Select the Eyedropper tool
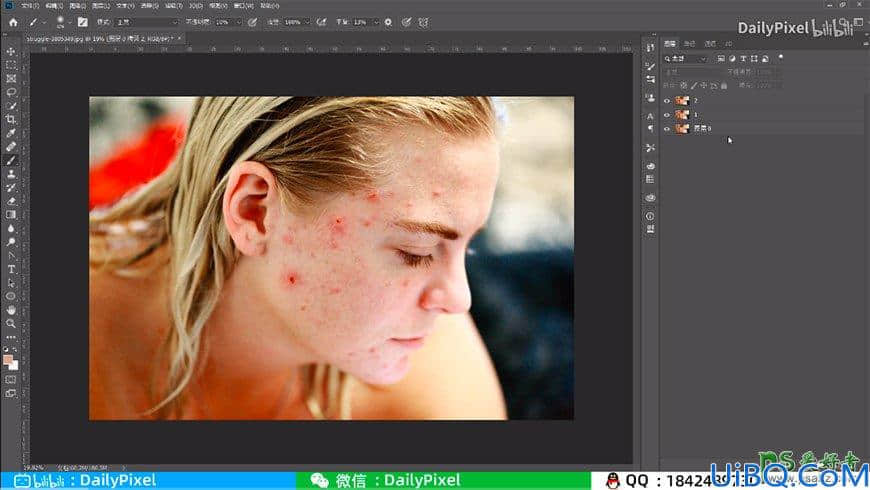 [x=11, y=133]
